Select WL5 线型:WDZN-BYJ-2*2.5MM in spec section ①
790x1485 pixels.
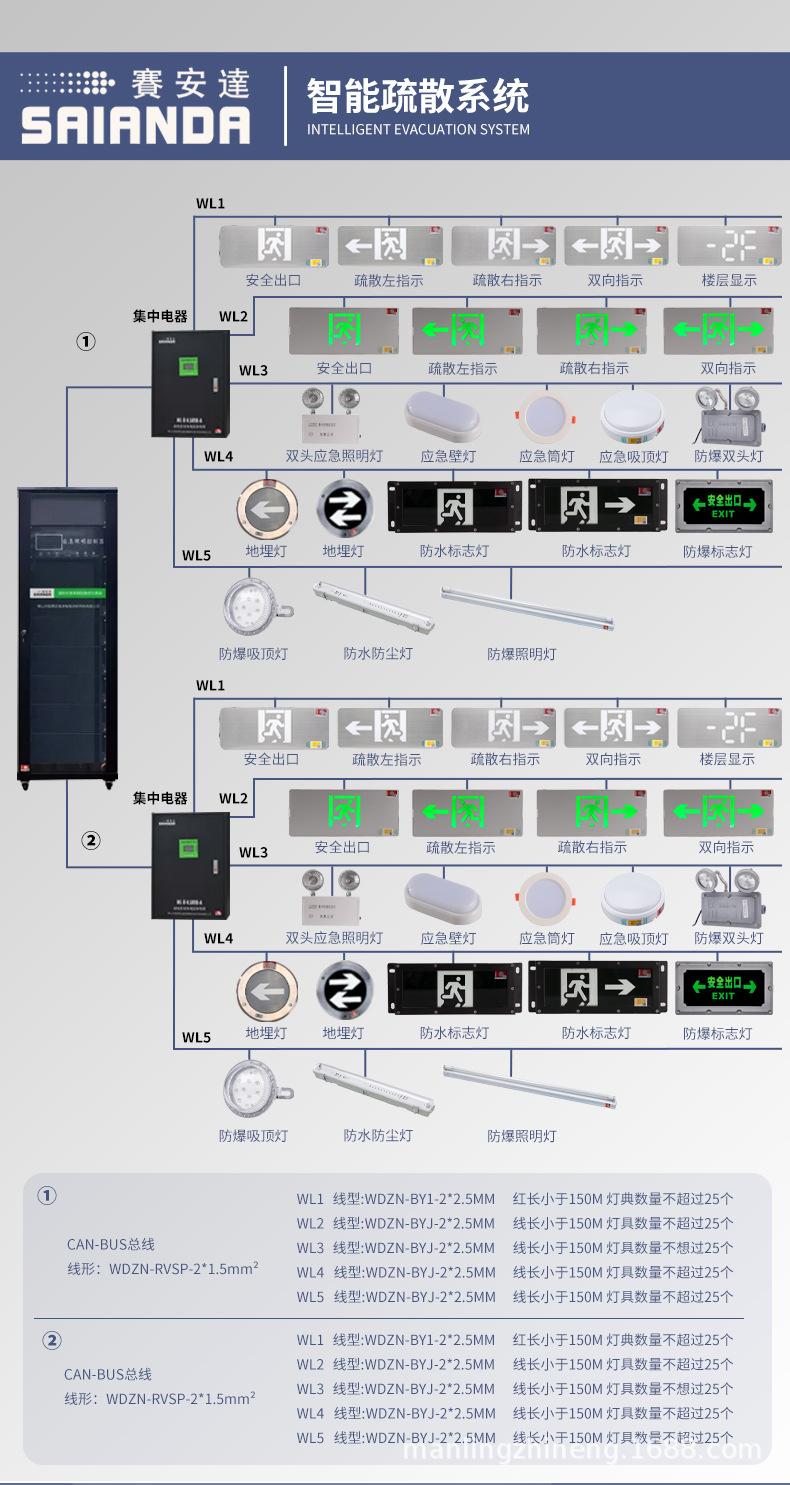click(x=395, y=1296)
